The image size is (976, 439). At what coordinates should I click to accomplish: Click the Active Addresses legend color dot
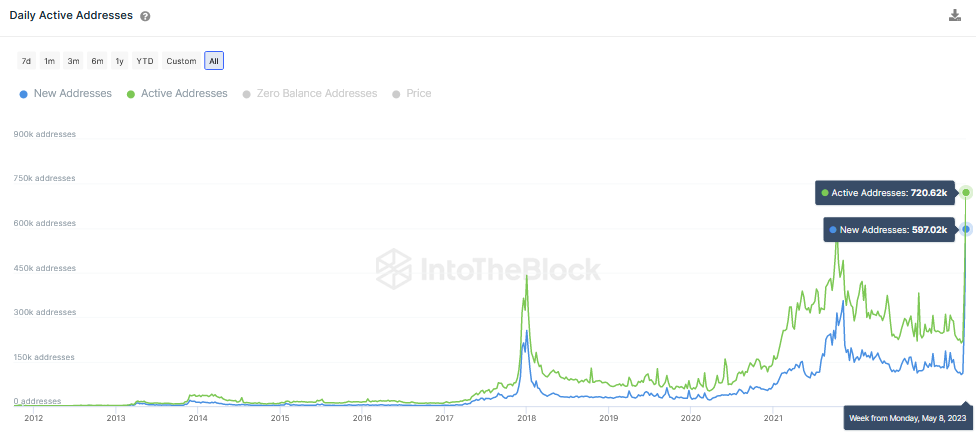click(130, 94)
